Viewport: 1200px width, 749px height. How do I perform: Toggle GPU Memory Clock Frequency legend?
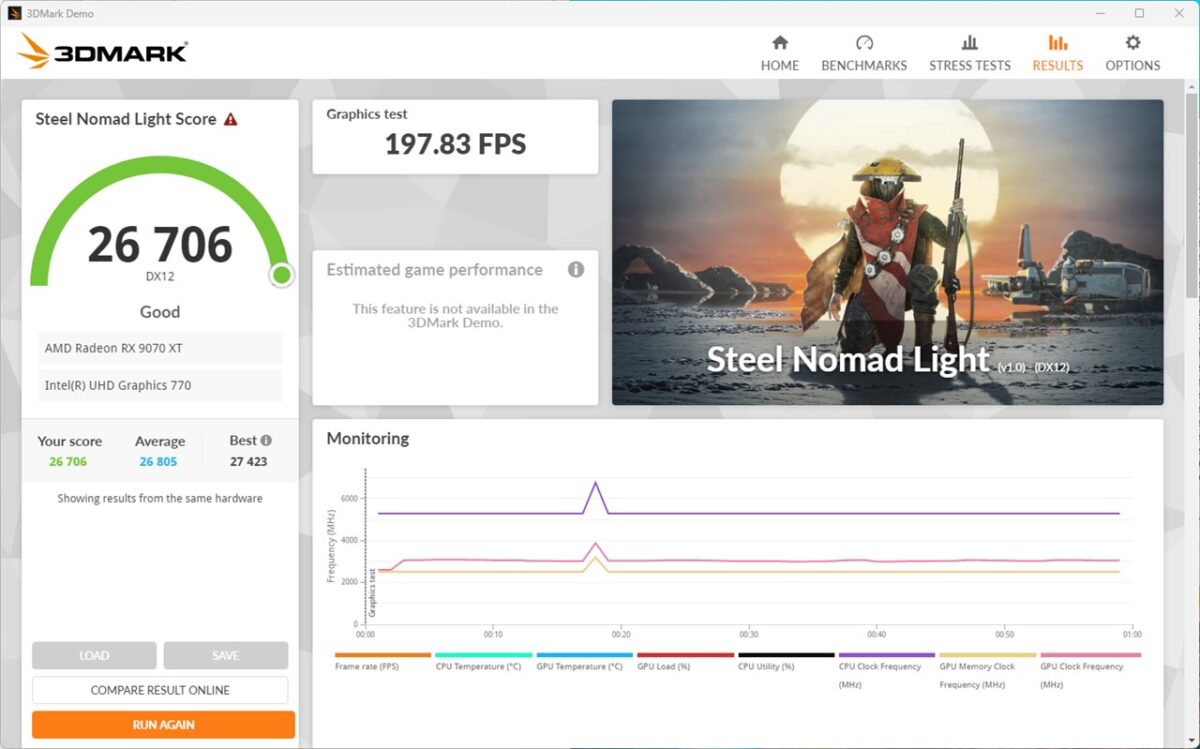977,667
